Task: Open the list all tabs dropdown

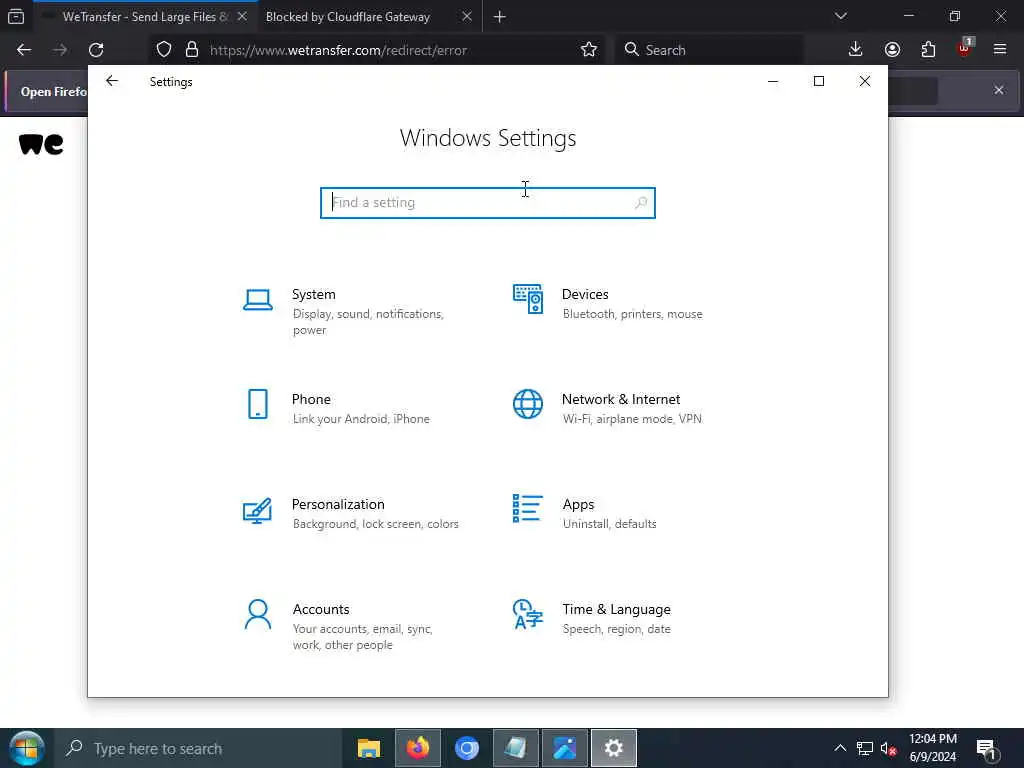Action: point(841,16)
